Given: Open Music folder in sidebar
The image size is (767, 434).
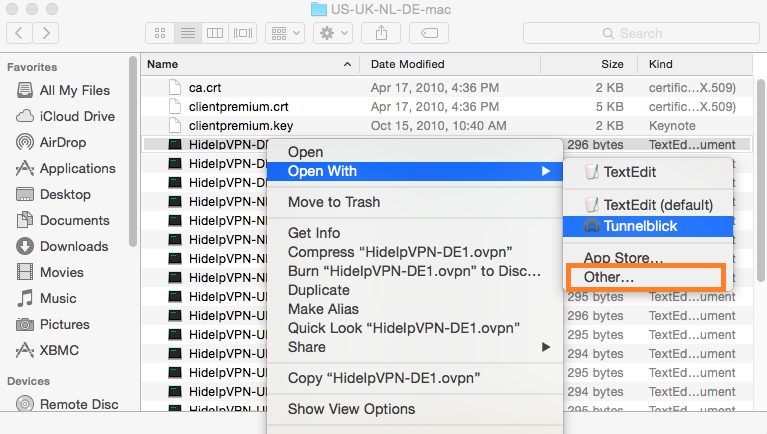Looking at the screenshot, I should [x=46, y=298].
